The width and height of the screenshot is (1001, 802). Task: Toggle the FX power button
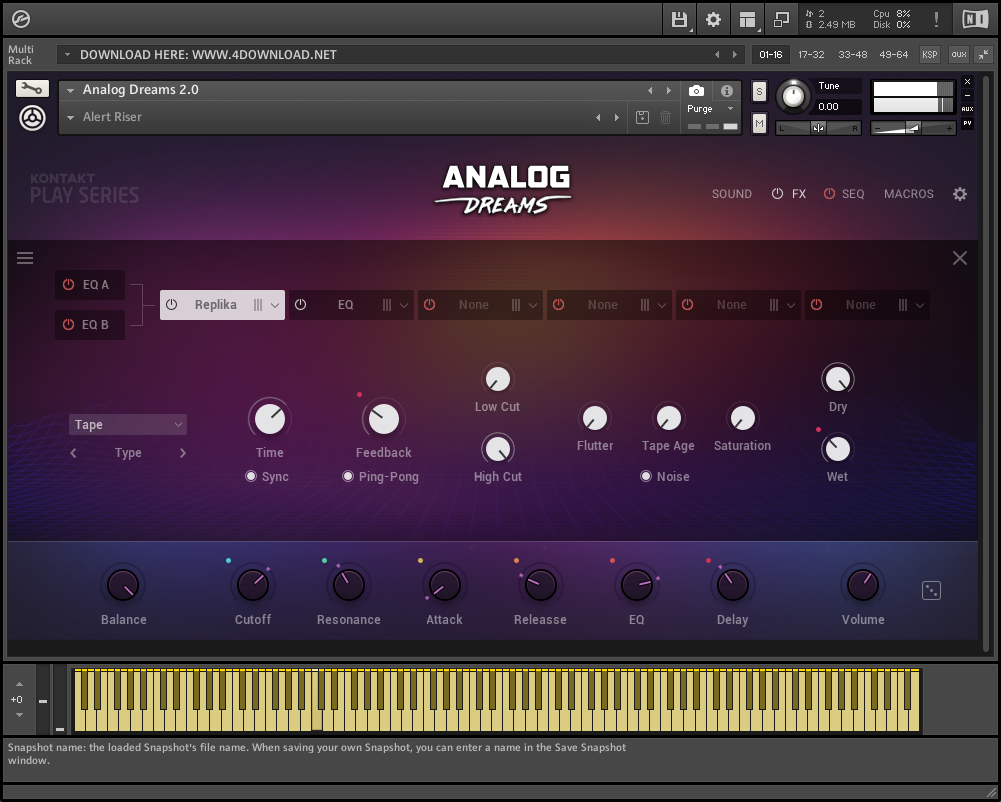[x=777, y=193]
